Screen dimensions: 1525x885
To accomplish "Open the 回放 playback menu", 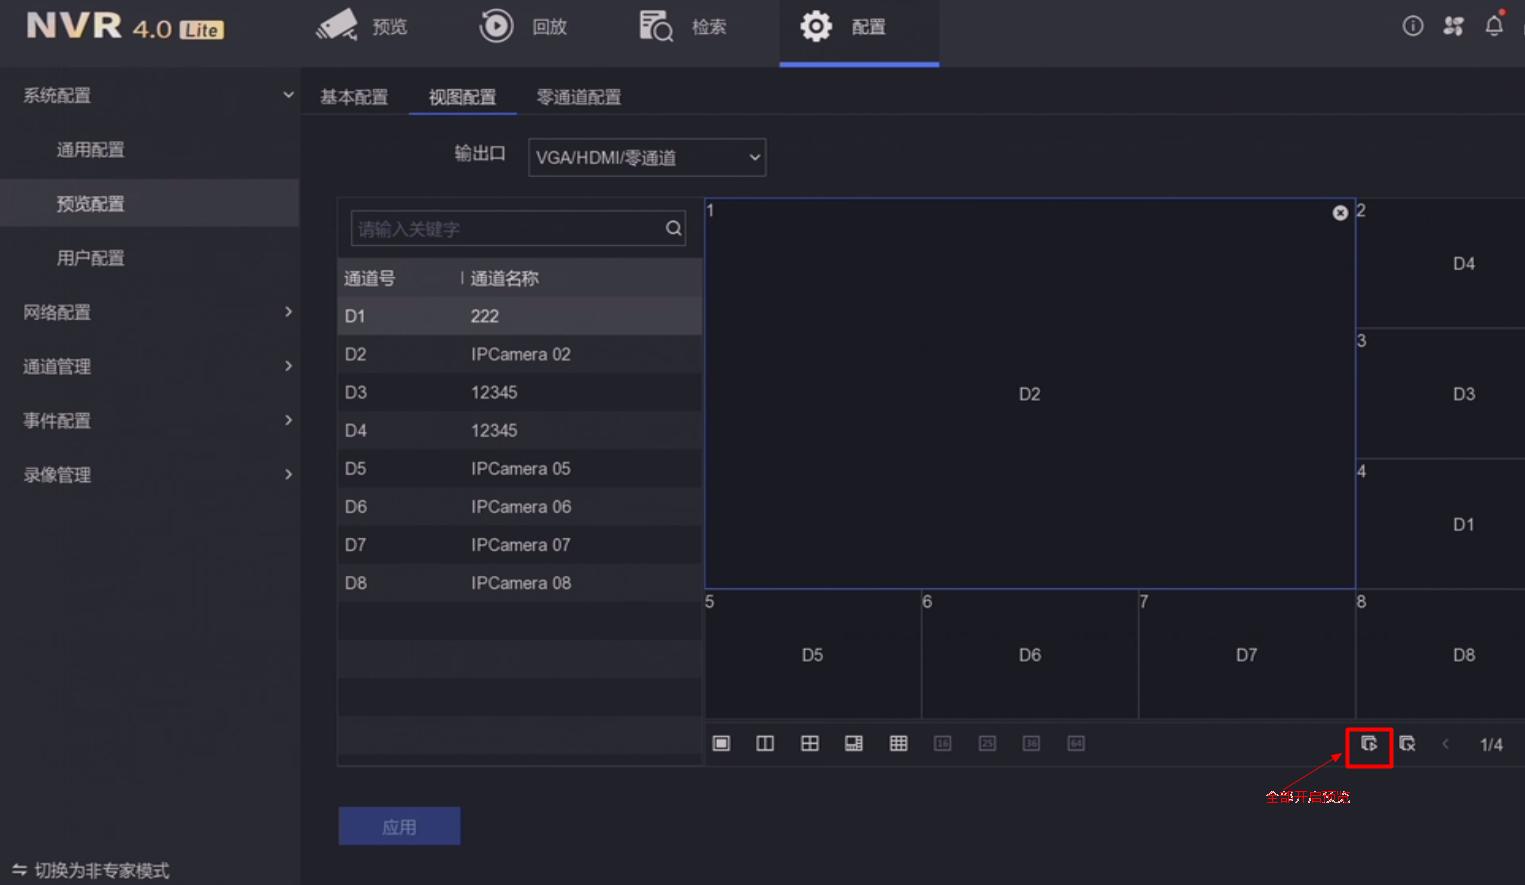I will 522,27.
